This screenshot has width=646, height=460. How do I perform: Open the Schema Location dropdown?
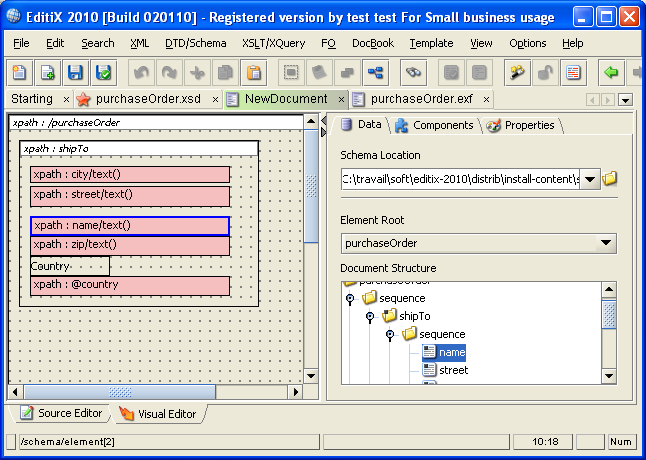pyautogui.click(x=589, y=180)
